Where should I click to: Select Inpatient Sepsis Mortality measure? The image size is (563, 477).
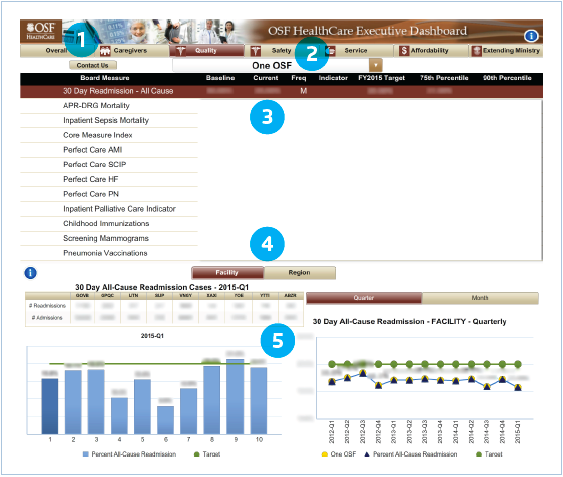click(x=109, y=121)
